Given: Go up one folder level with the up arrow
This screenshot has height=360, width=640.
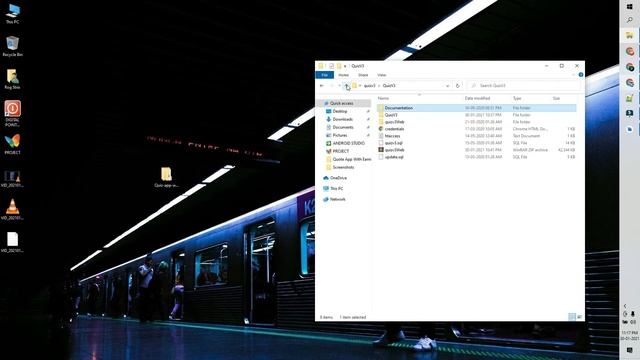Looking at the screenshot, I should coord(346,86).
